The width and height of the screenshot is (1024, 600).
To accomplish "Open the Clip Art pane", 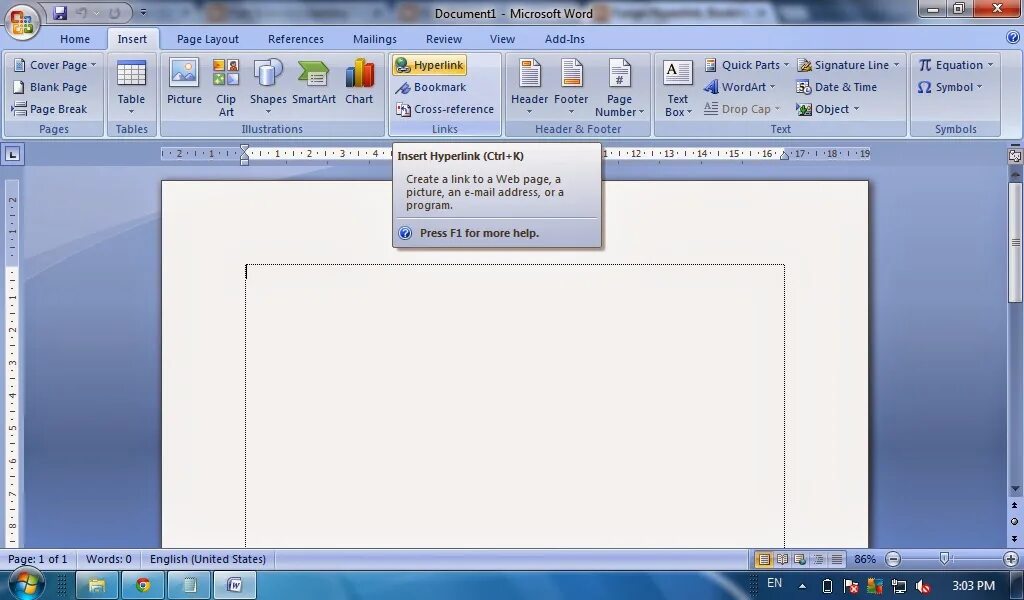I will [x=226, y=87].
